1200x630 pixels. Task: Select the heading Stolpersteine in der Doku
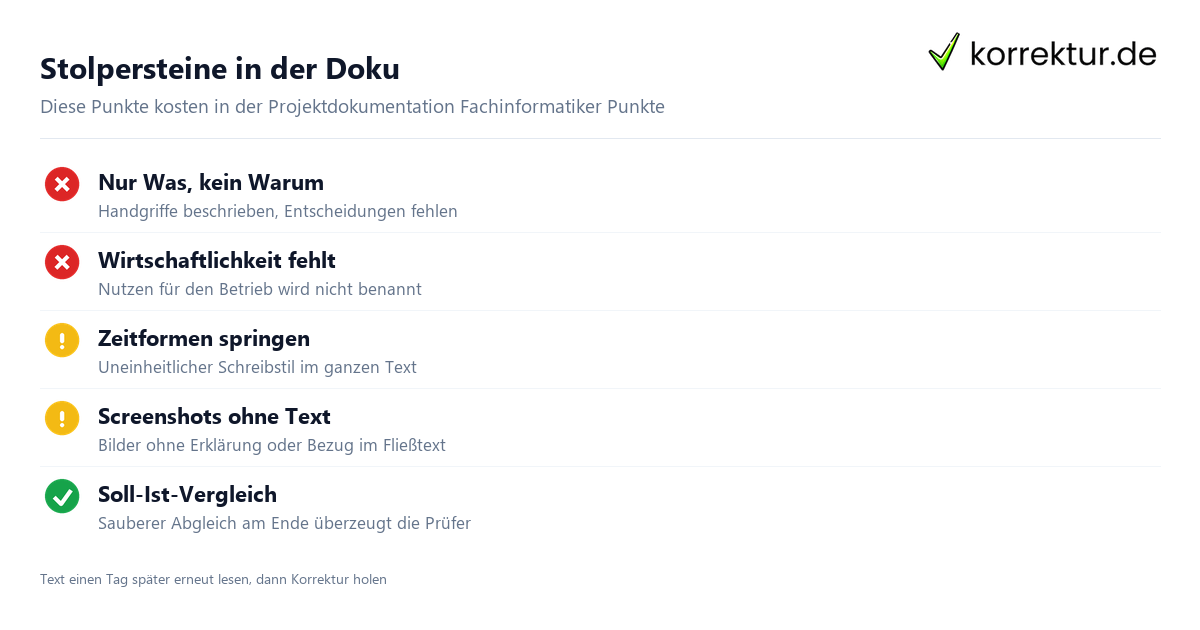point(220,69)
